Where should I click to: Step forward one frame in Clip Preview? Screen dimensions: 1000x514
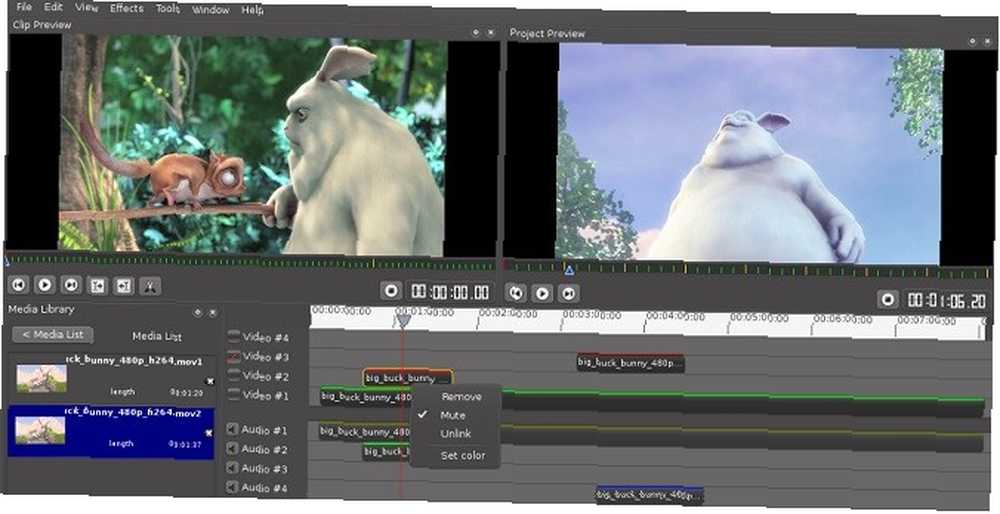(71, 284)
